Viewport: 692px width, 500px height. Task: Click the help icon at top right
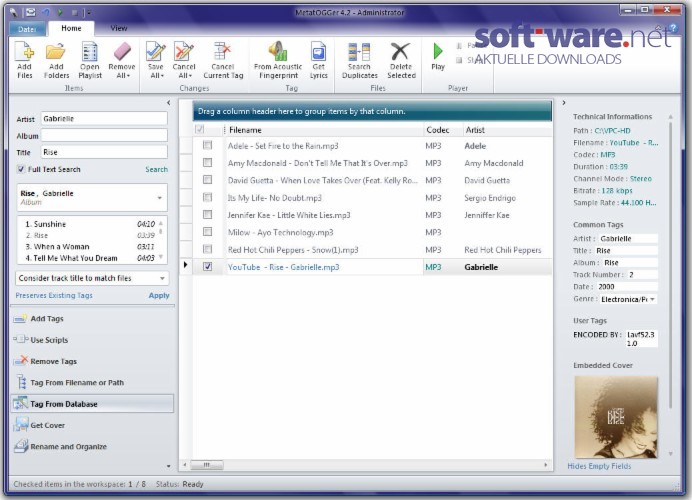click(x=673, y=28)
